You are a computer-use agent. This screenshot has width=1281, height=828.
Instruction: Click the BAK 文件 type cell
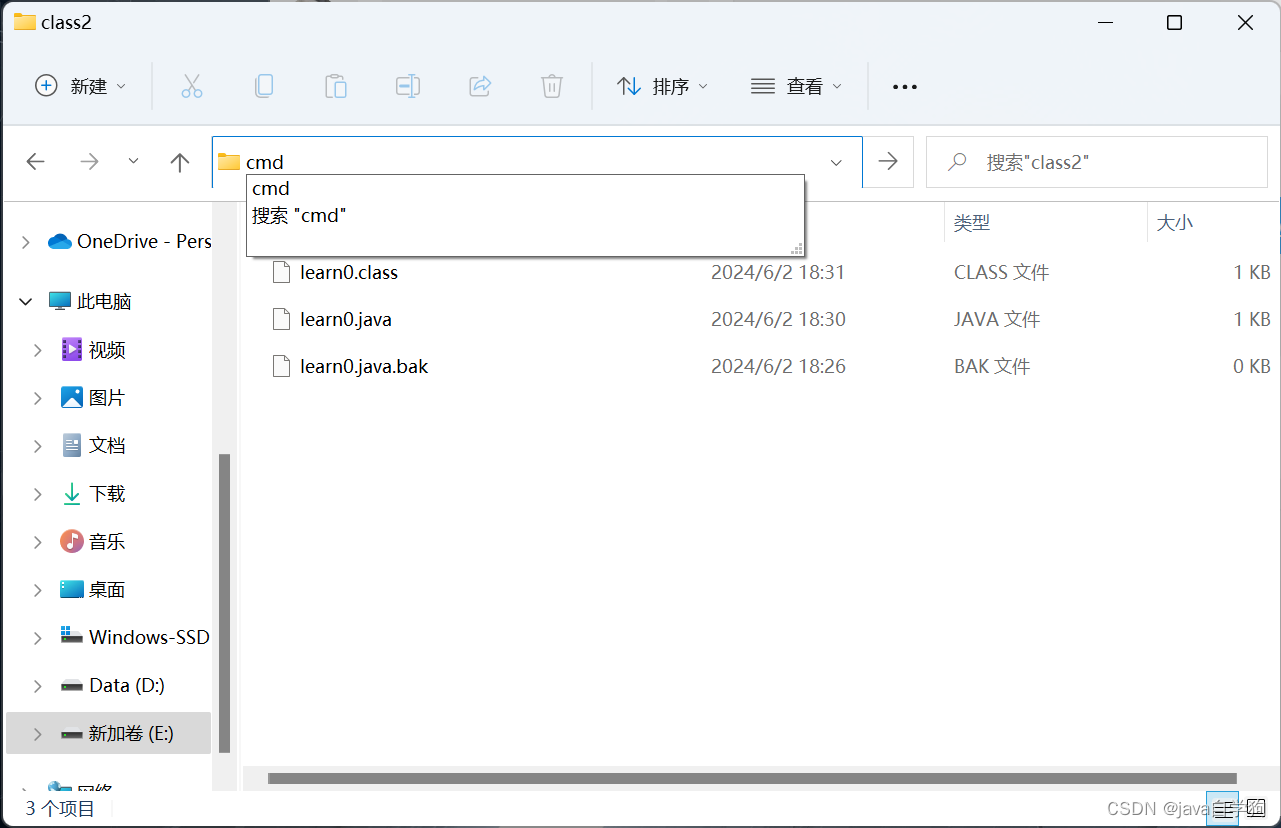point(992,366)
